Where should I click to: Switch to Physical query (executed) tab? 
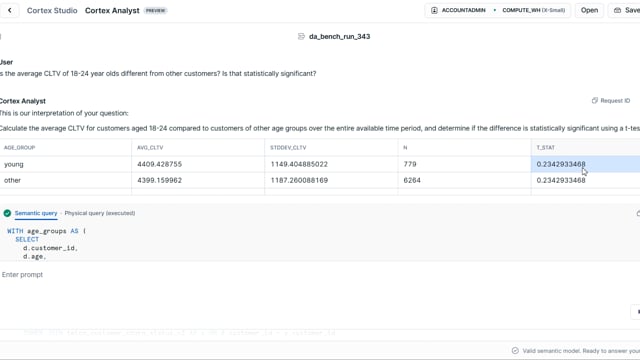pos(100,213)
